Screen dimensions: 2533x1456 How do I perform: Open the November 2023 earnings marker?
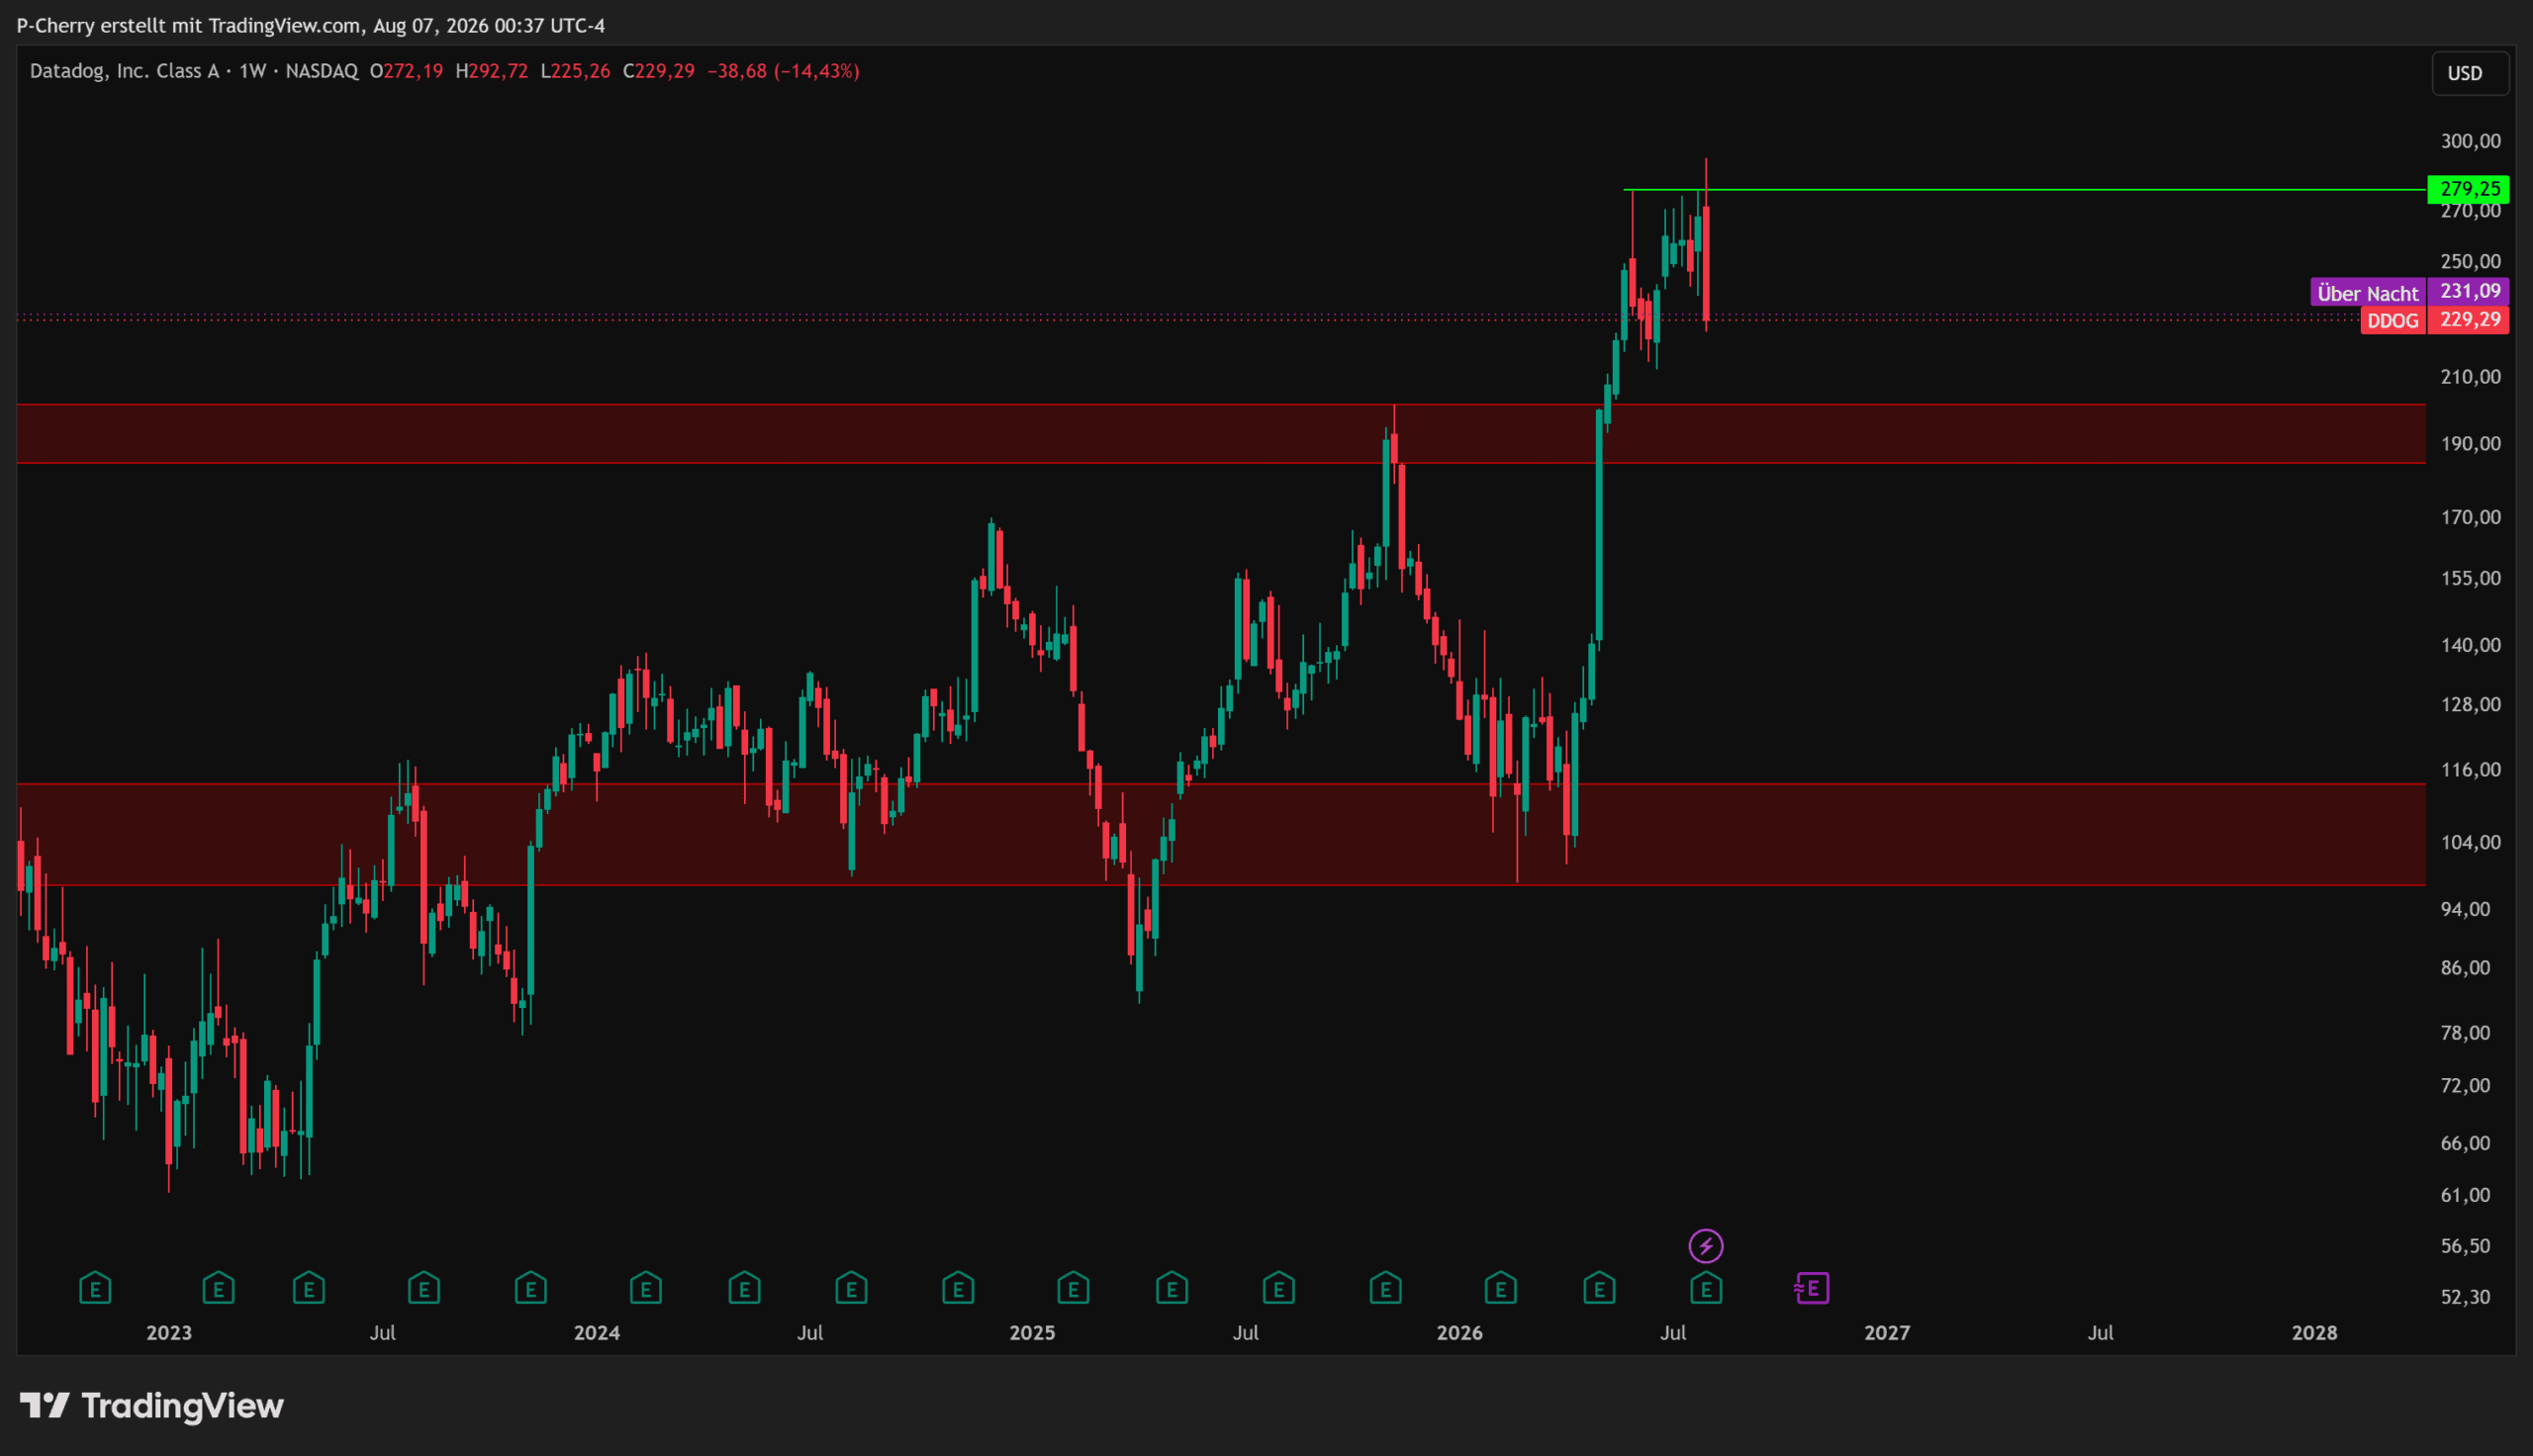[x=531, y=1288]
